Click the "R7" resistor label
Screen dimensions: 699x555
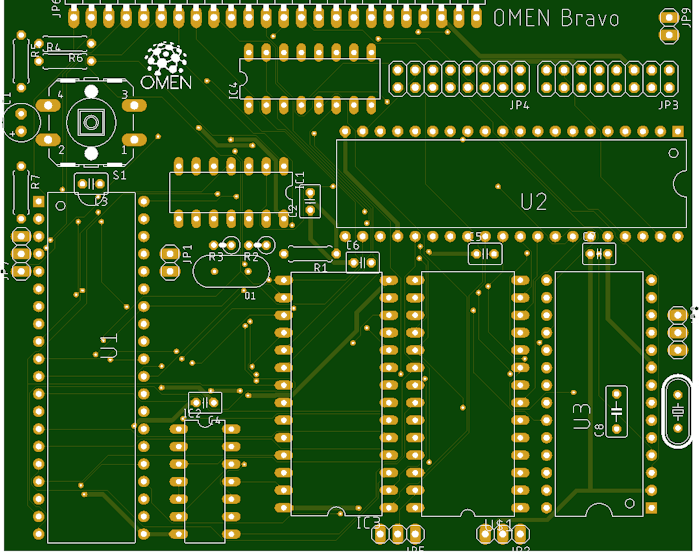pos(35,181)
